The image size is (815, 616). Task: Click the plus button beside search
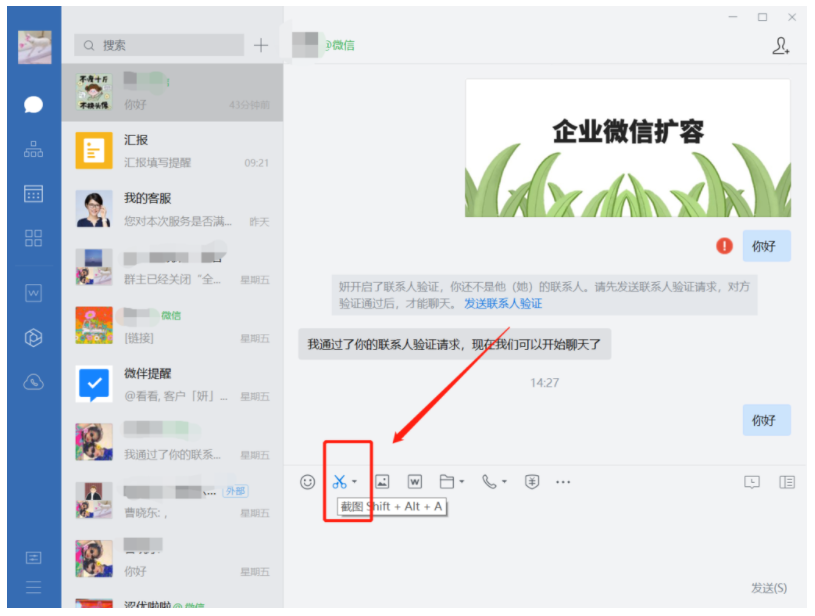pyautogui.click(x=261, y=45)
